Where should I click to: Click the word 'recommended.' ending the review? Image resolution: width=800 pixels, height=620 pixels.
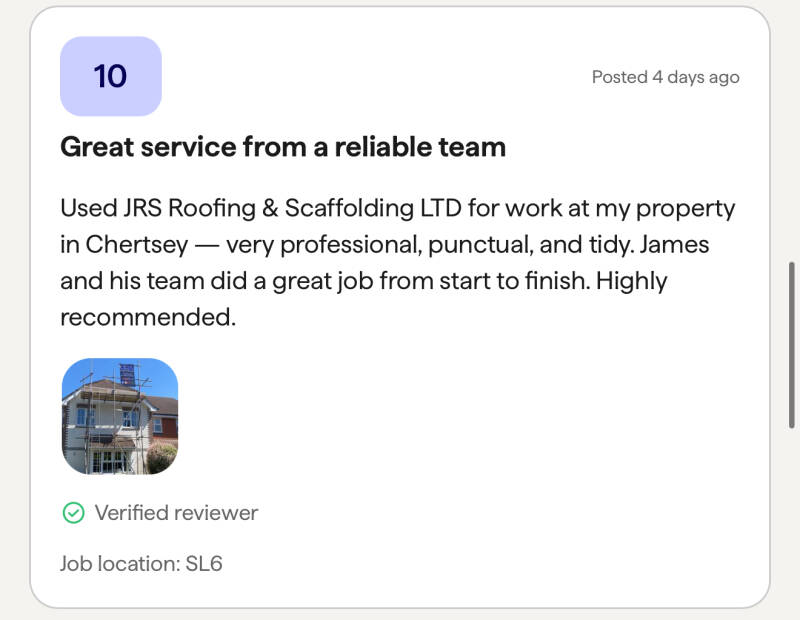pyautogui.click(x=148, y=317)
